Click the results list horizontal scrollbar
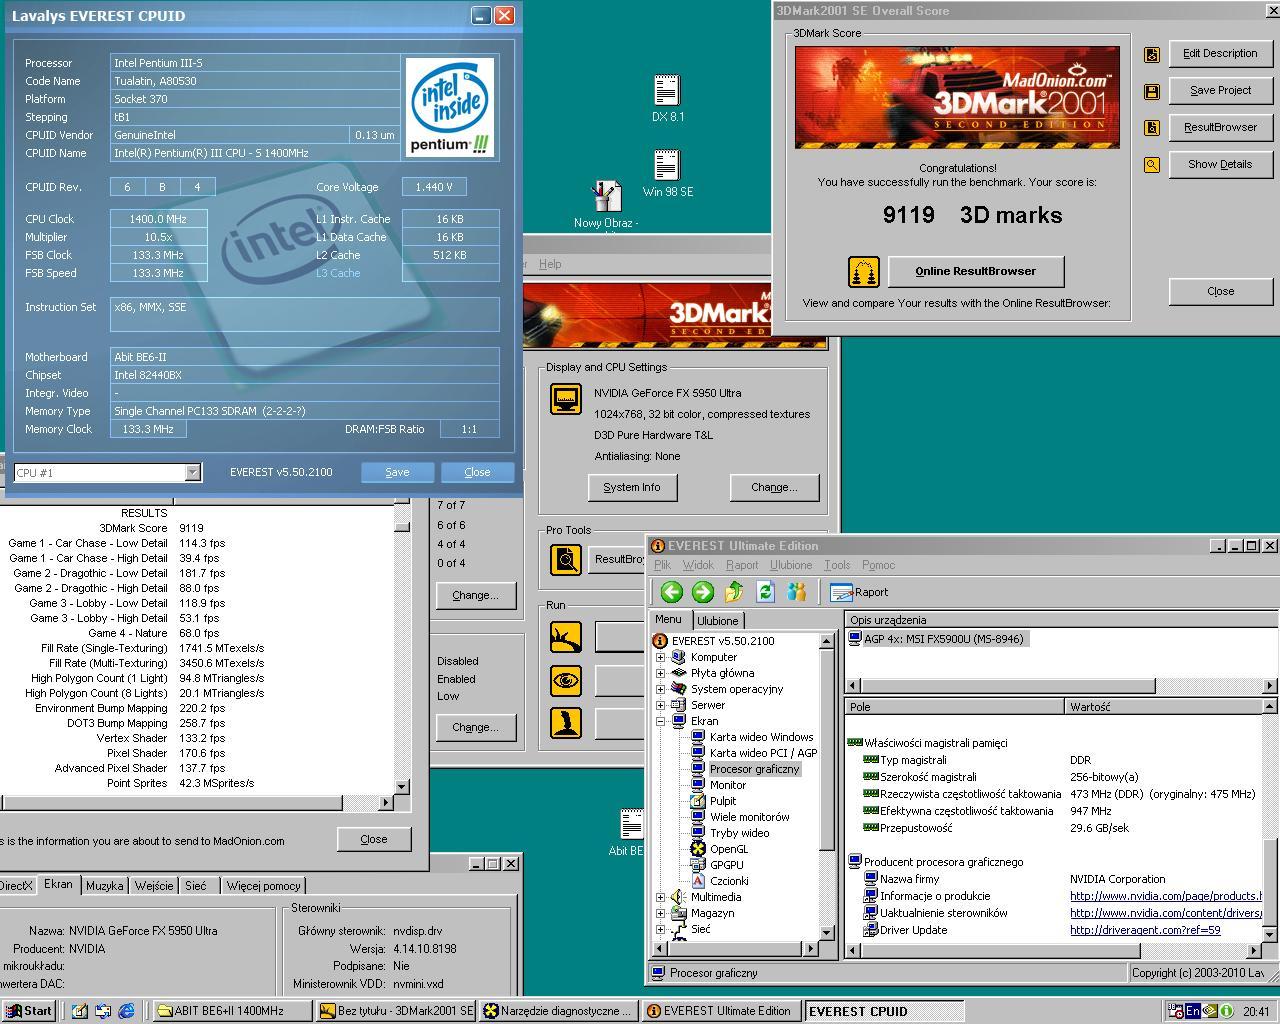1280x1024 pixels. 198,802
